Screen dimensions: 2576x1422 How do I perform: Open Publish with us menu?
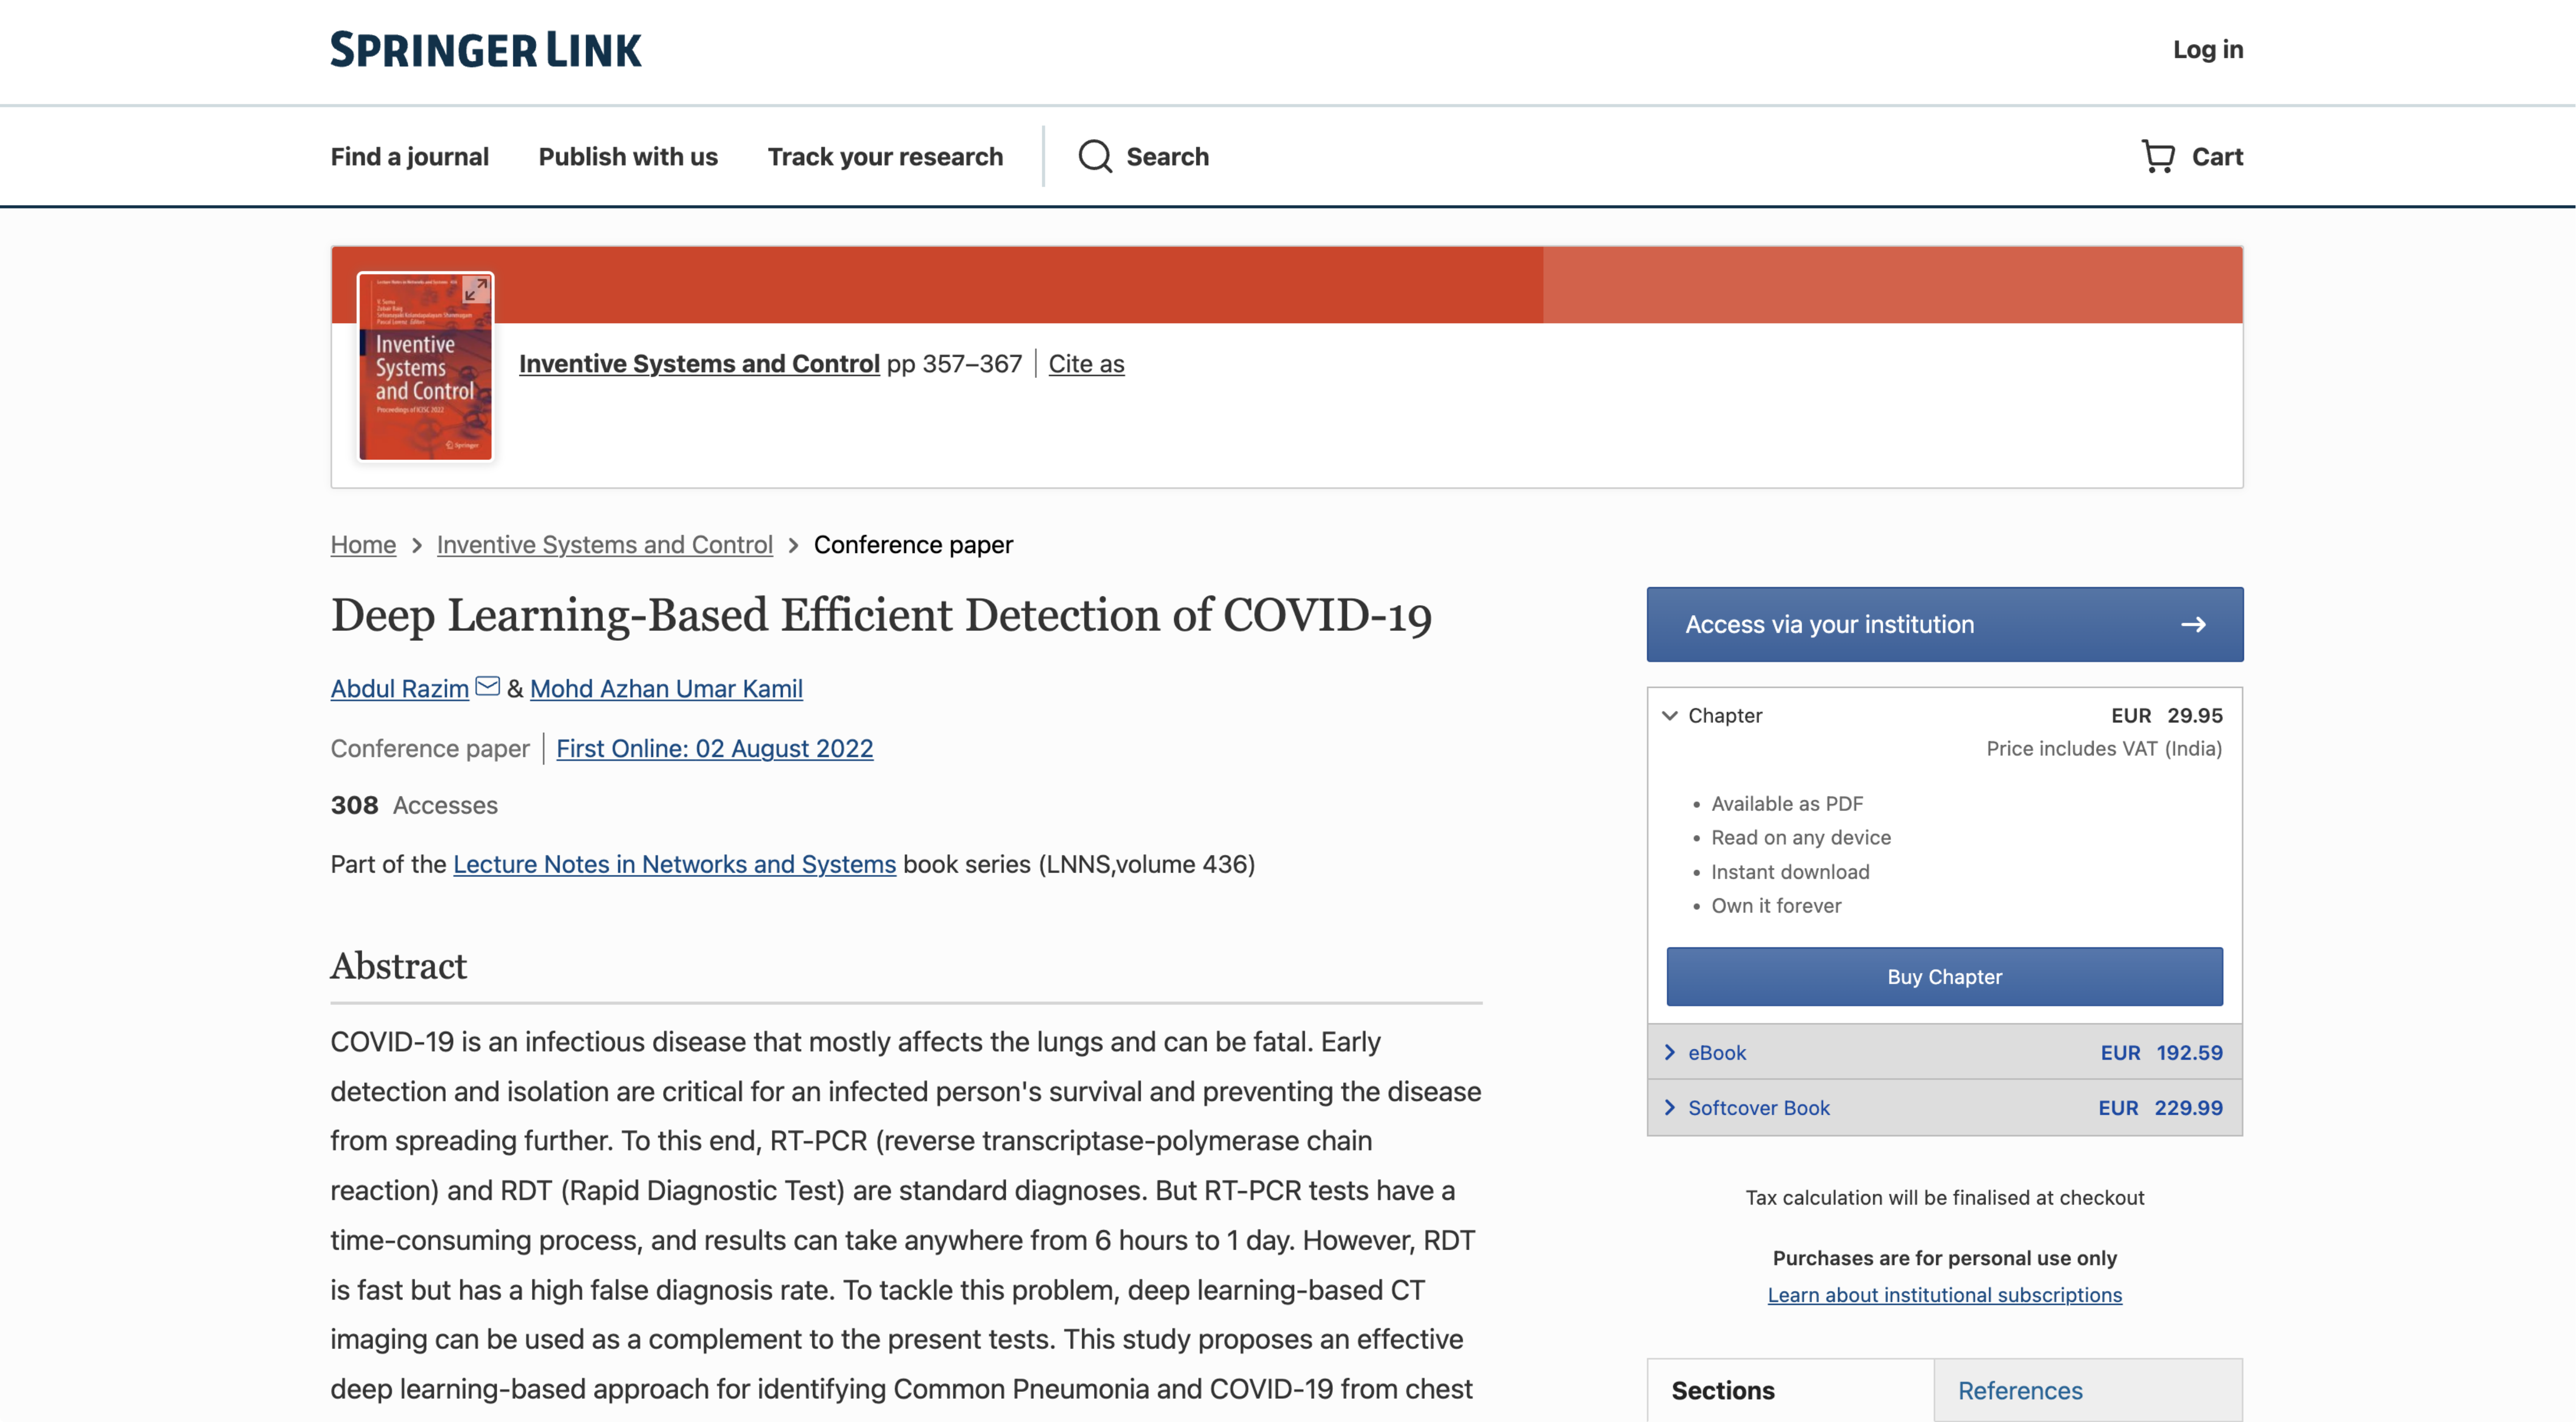(627, 157)
